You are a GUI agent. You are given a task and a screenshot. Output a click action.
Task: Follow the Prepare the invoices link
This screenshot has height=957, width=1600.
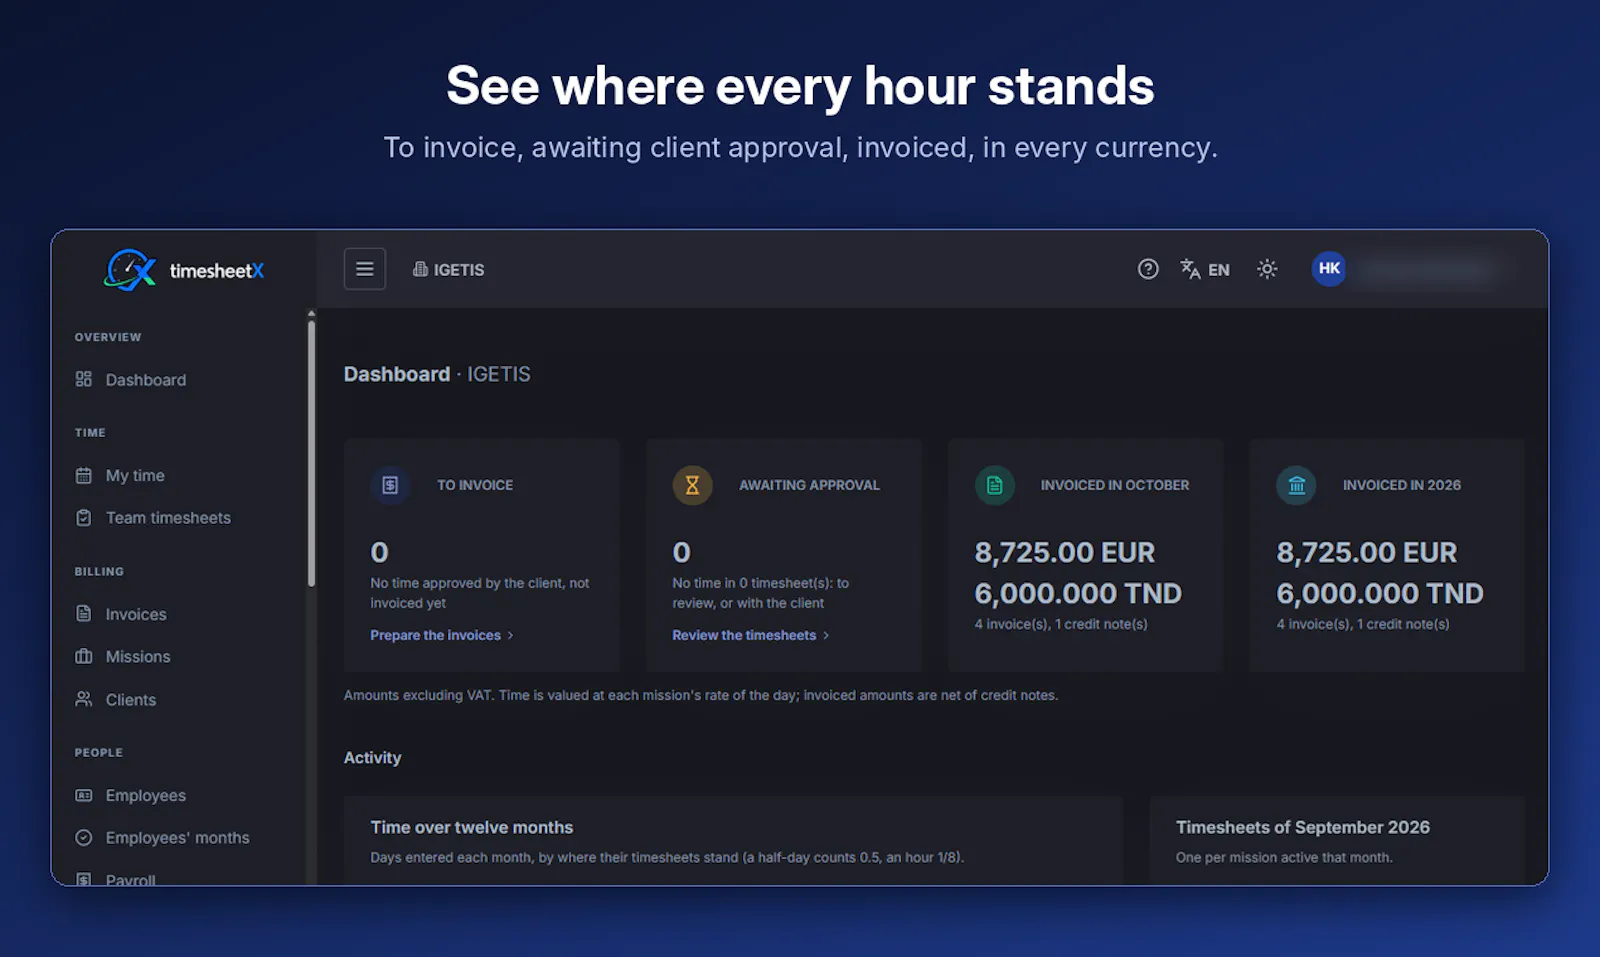[x=442, y=635]
